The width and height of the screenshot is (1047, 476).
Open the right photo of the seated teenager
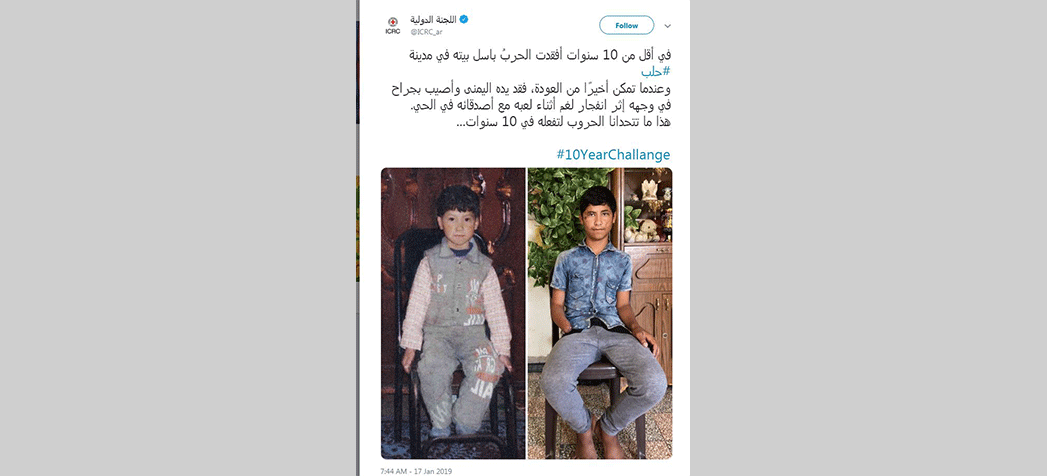click(600, 313)
